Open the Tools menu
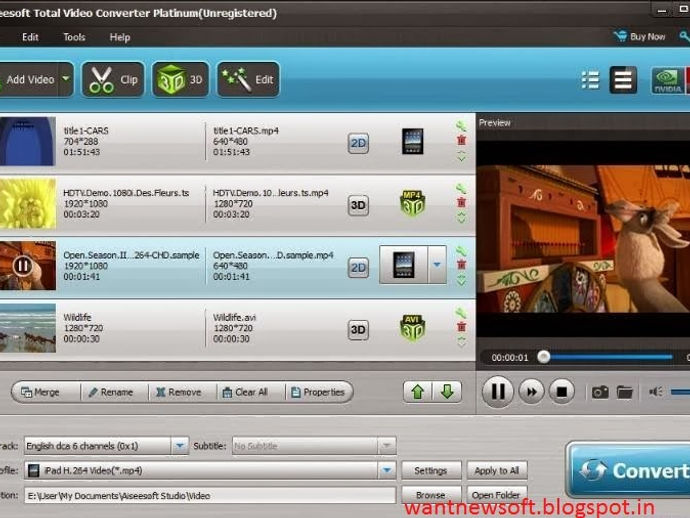Image resolution: width=690 pixels, height=518 pixels. [x=74, y=37]
